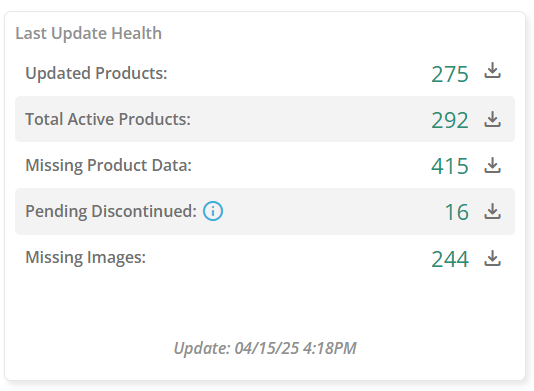Screen dimensions: 534x391
Task: Download the Updated Products report
Action: [492, 71]
